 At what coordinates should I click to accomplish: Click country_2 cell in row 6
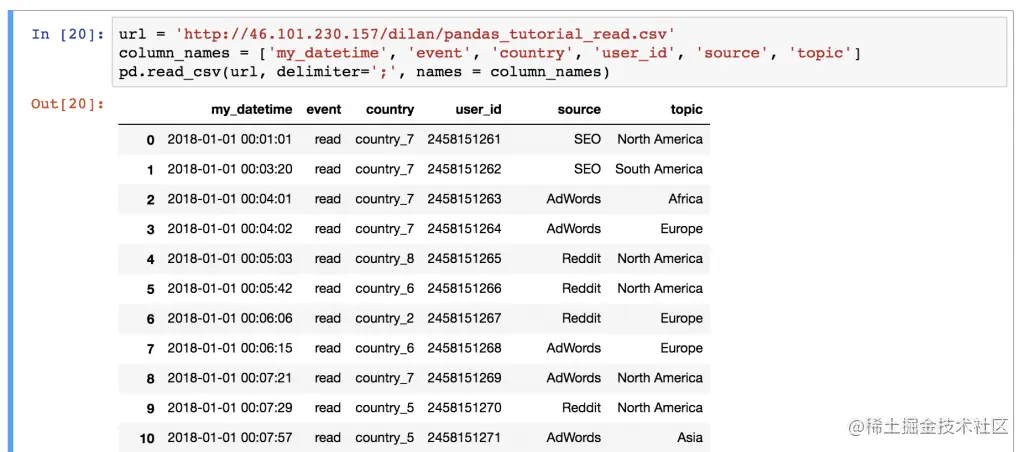point(385,319)
